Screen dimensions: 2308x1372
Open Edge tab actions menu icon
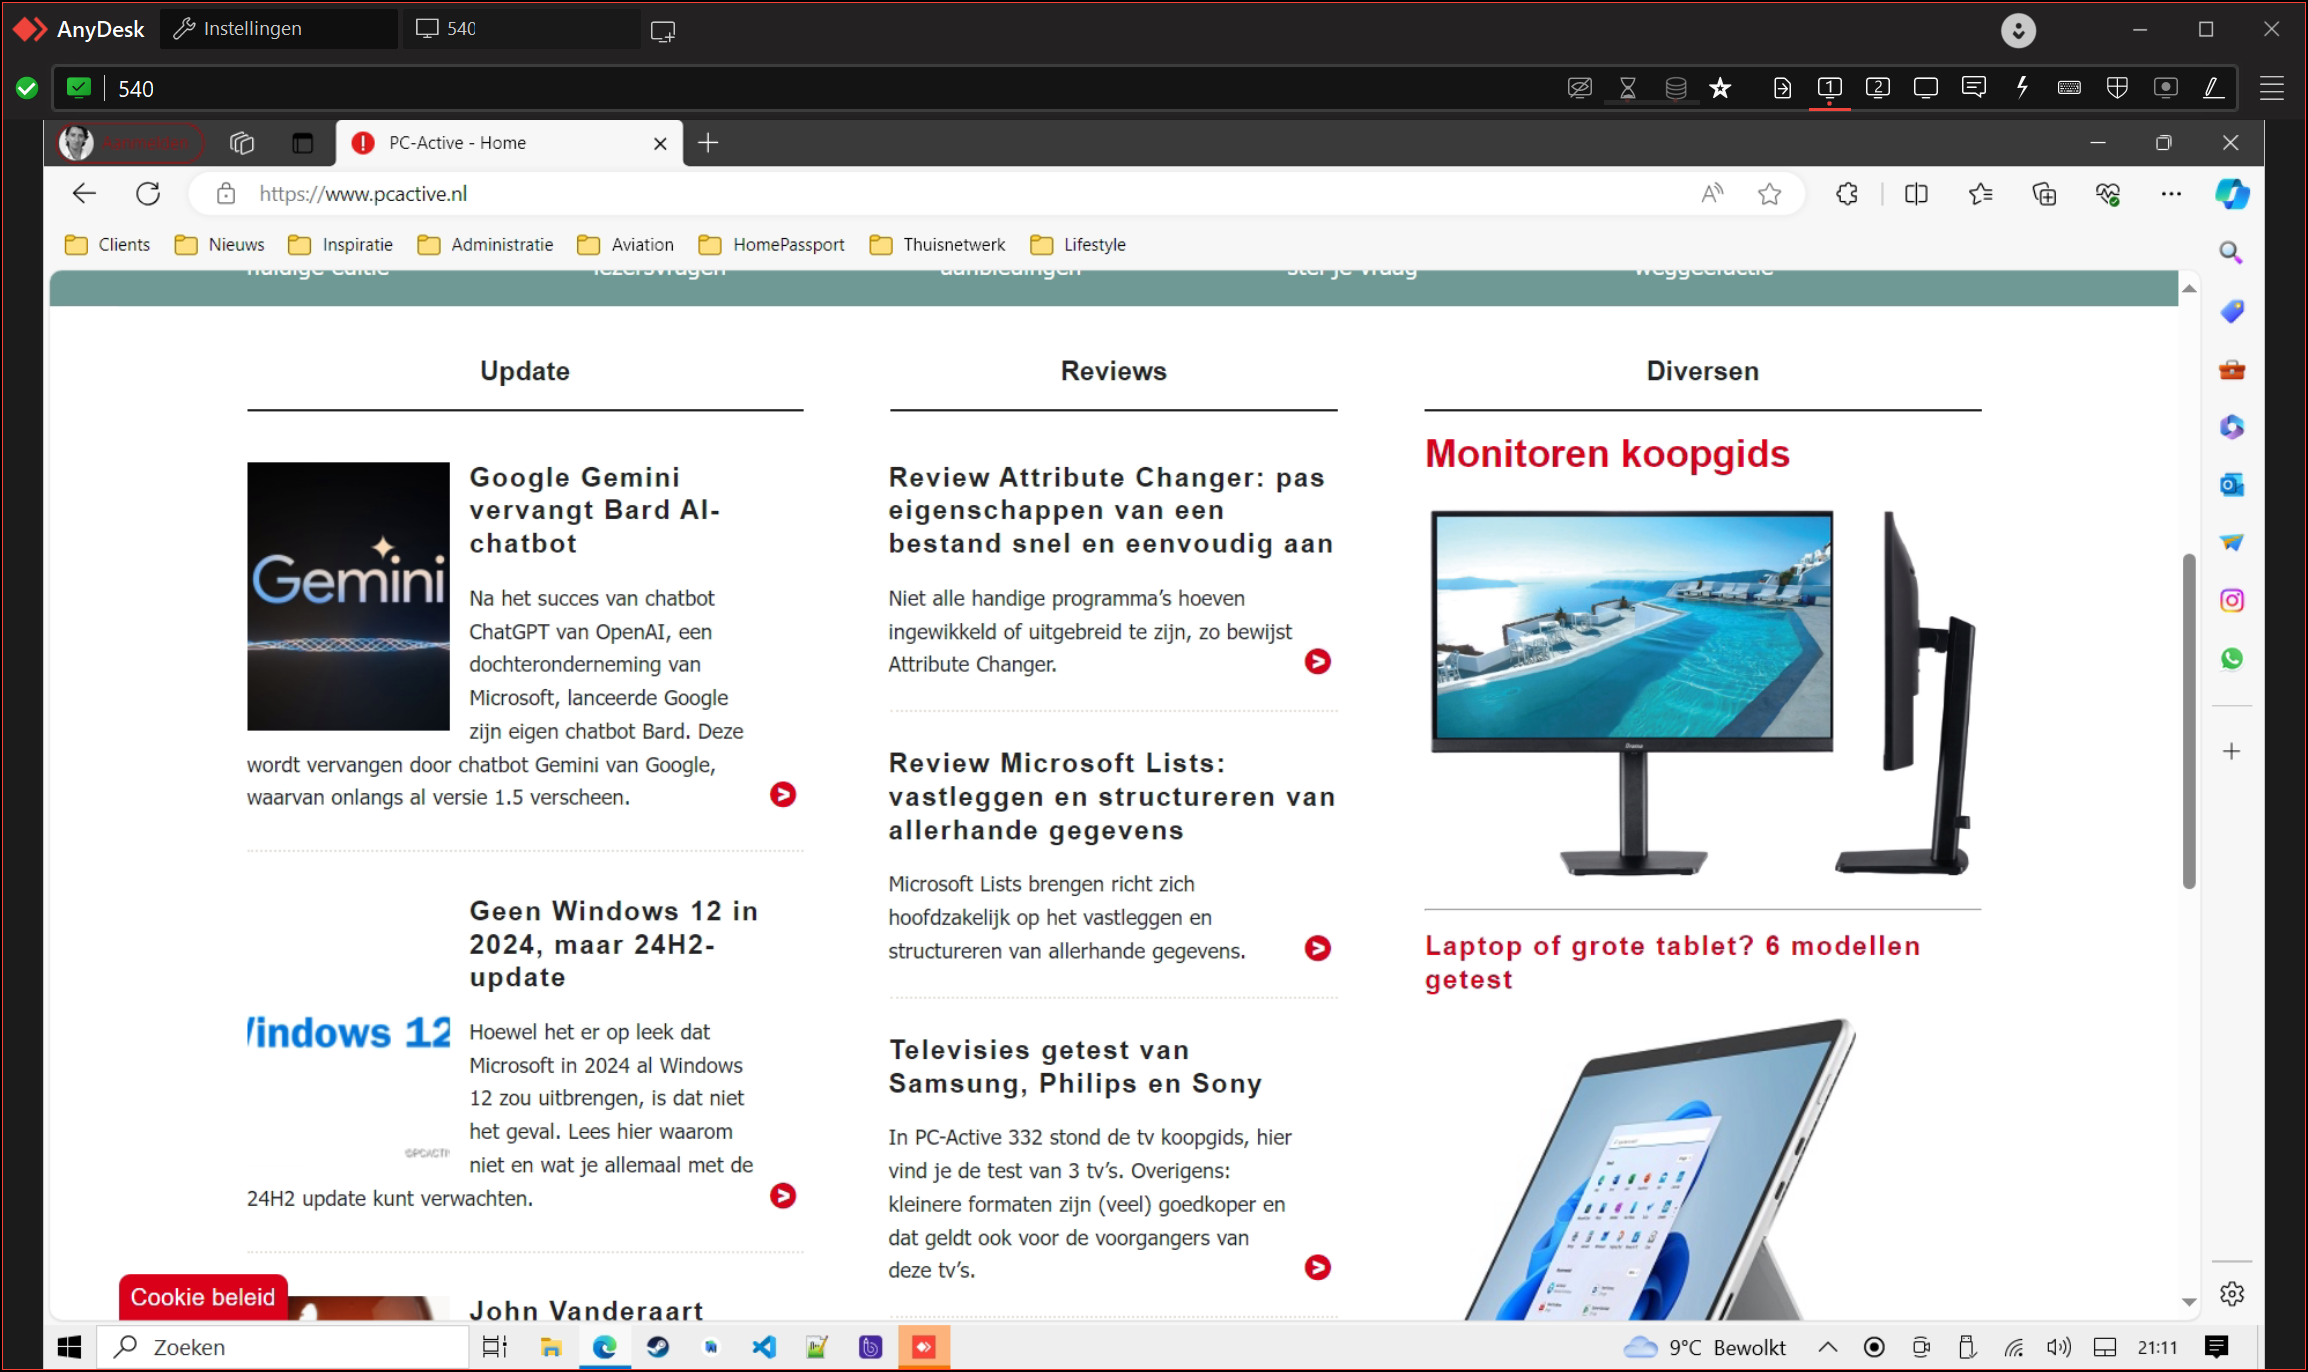point(242,143)
